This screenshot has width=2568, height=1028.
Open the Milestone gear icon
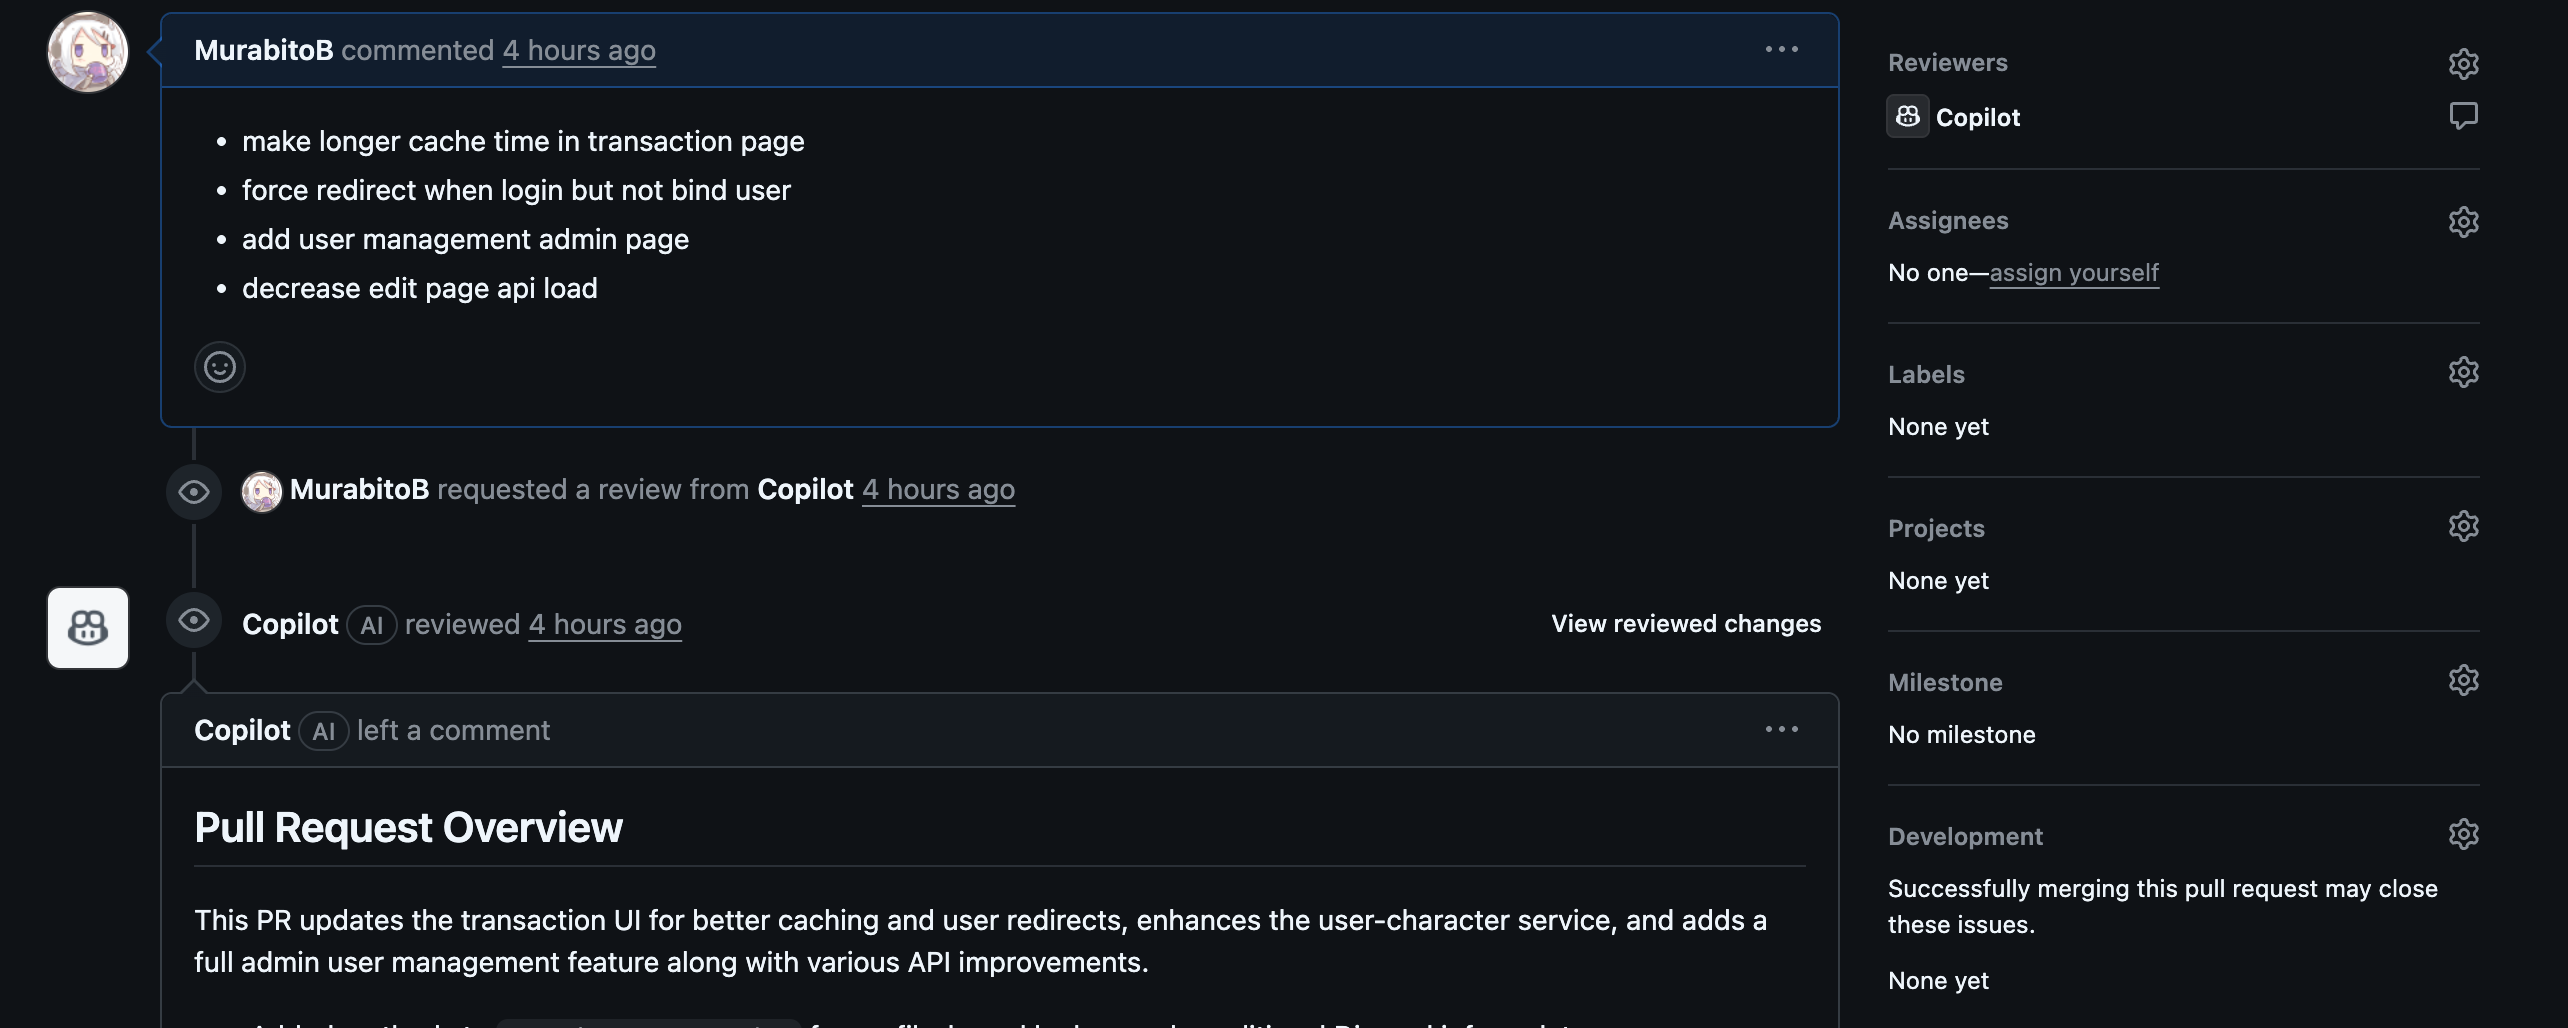tap(2463, 680)
